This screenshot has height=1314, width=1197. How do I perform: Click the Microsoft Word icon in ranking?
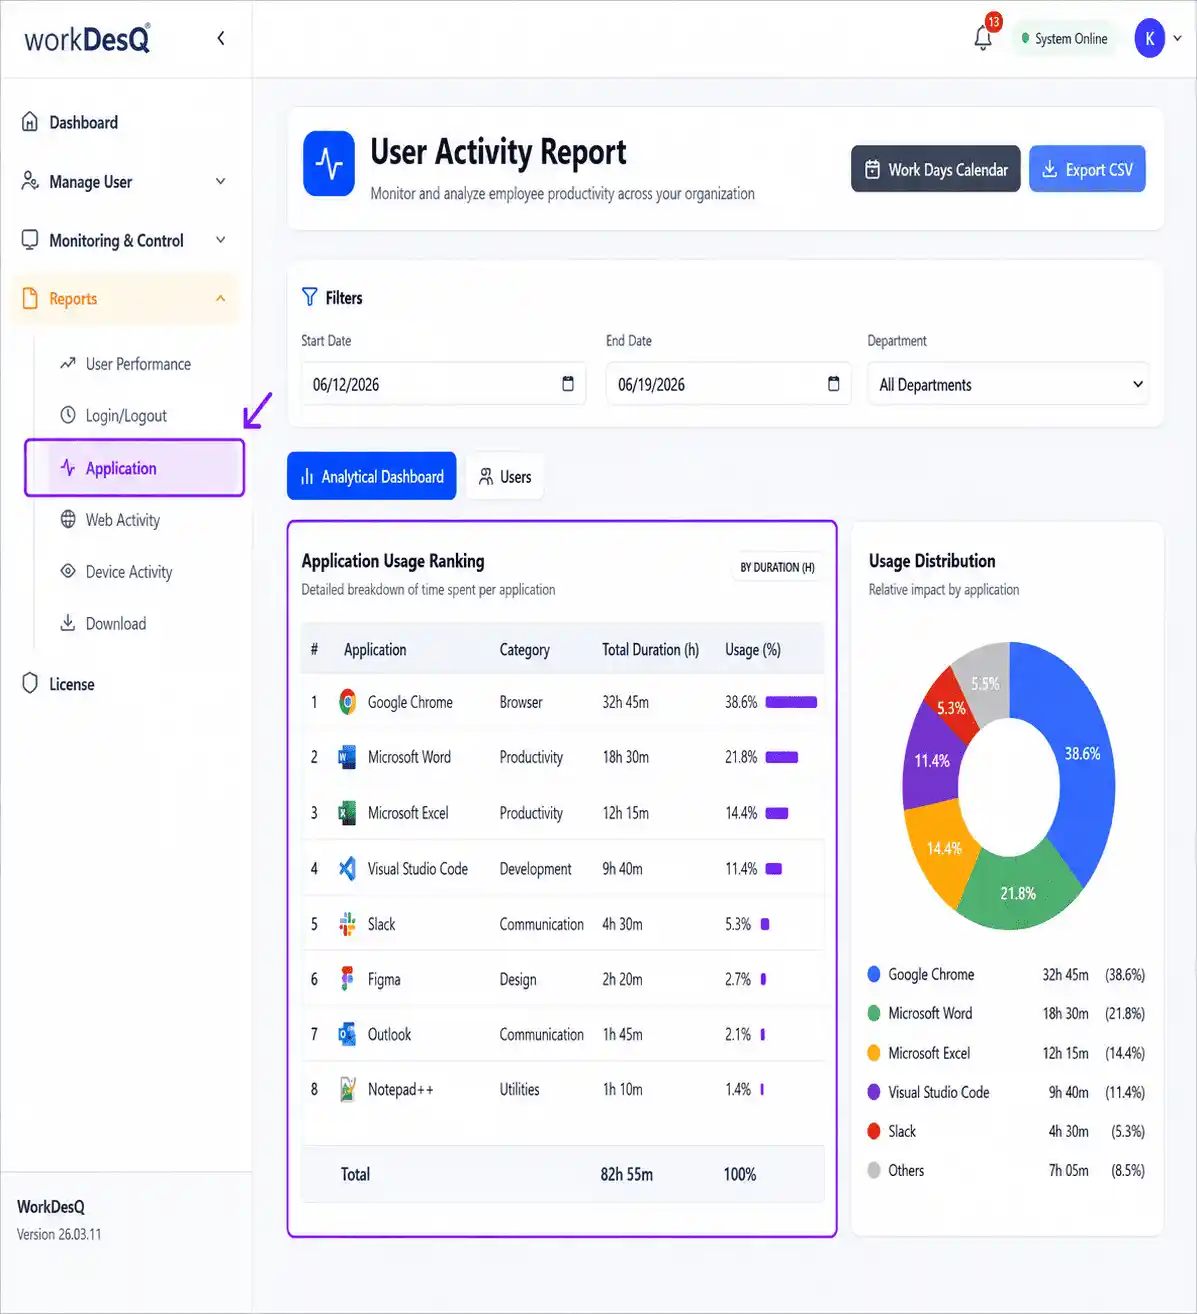[x=347, y=757]
